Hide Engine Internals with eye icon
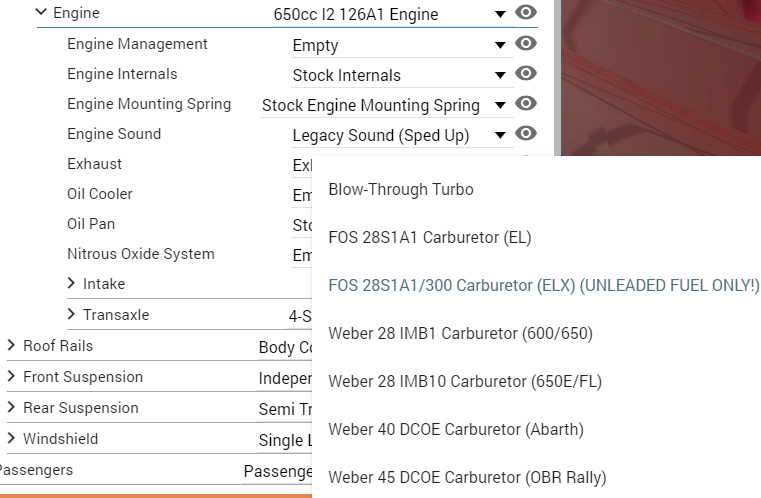761x498 pixels. pos(526,73)
